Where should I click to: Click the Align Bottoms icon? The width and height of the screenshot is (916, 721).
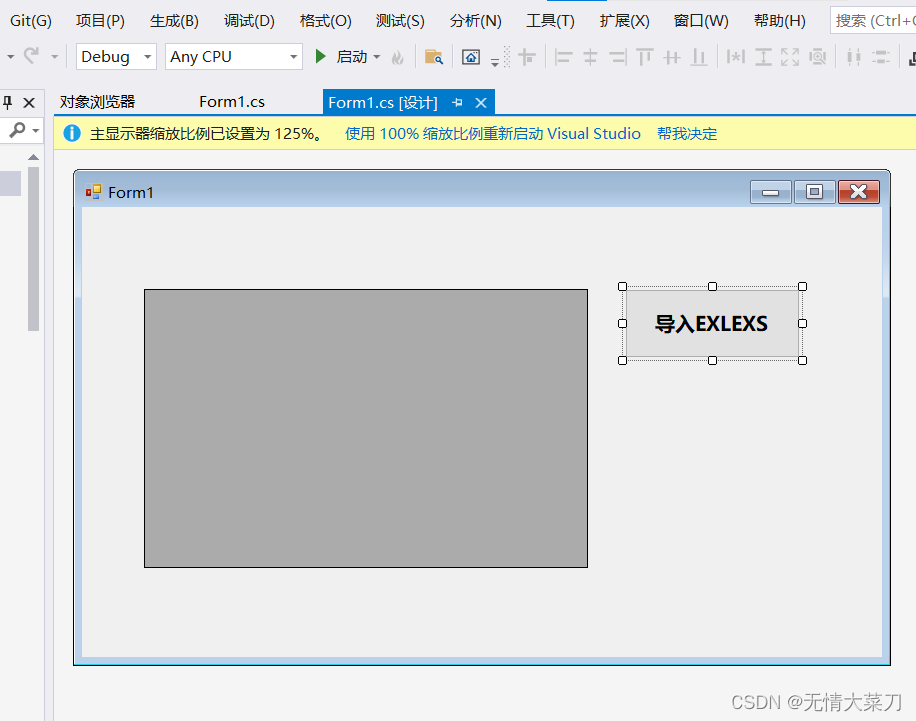pyautogui.click(x=699, y=57)
